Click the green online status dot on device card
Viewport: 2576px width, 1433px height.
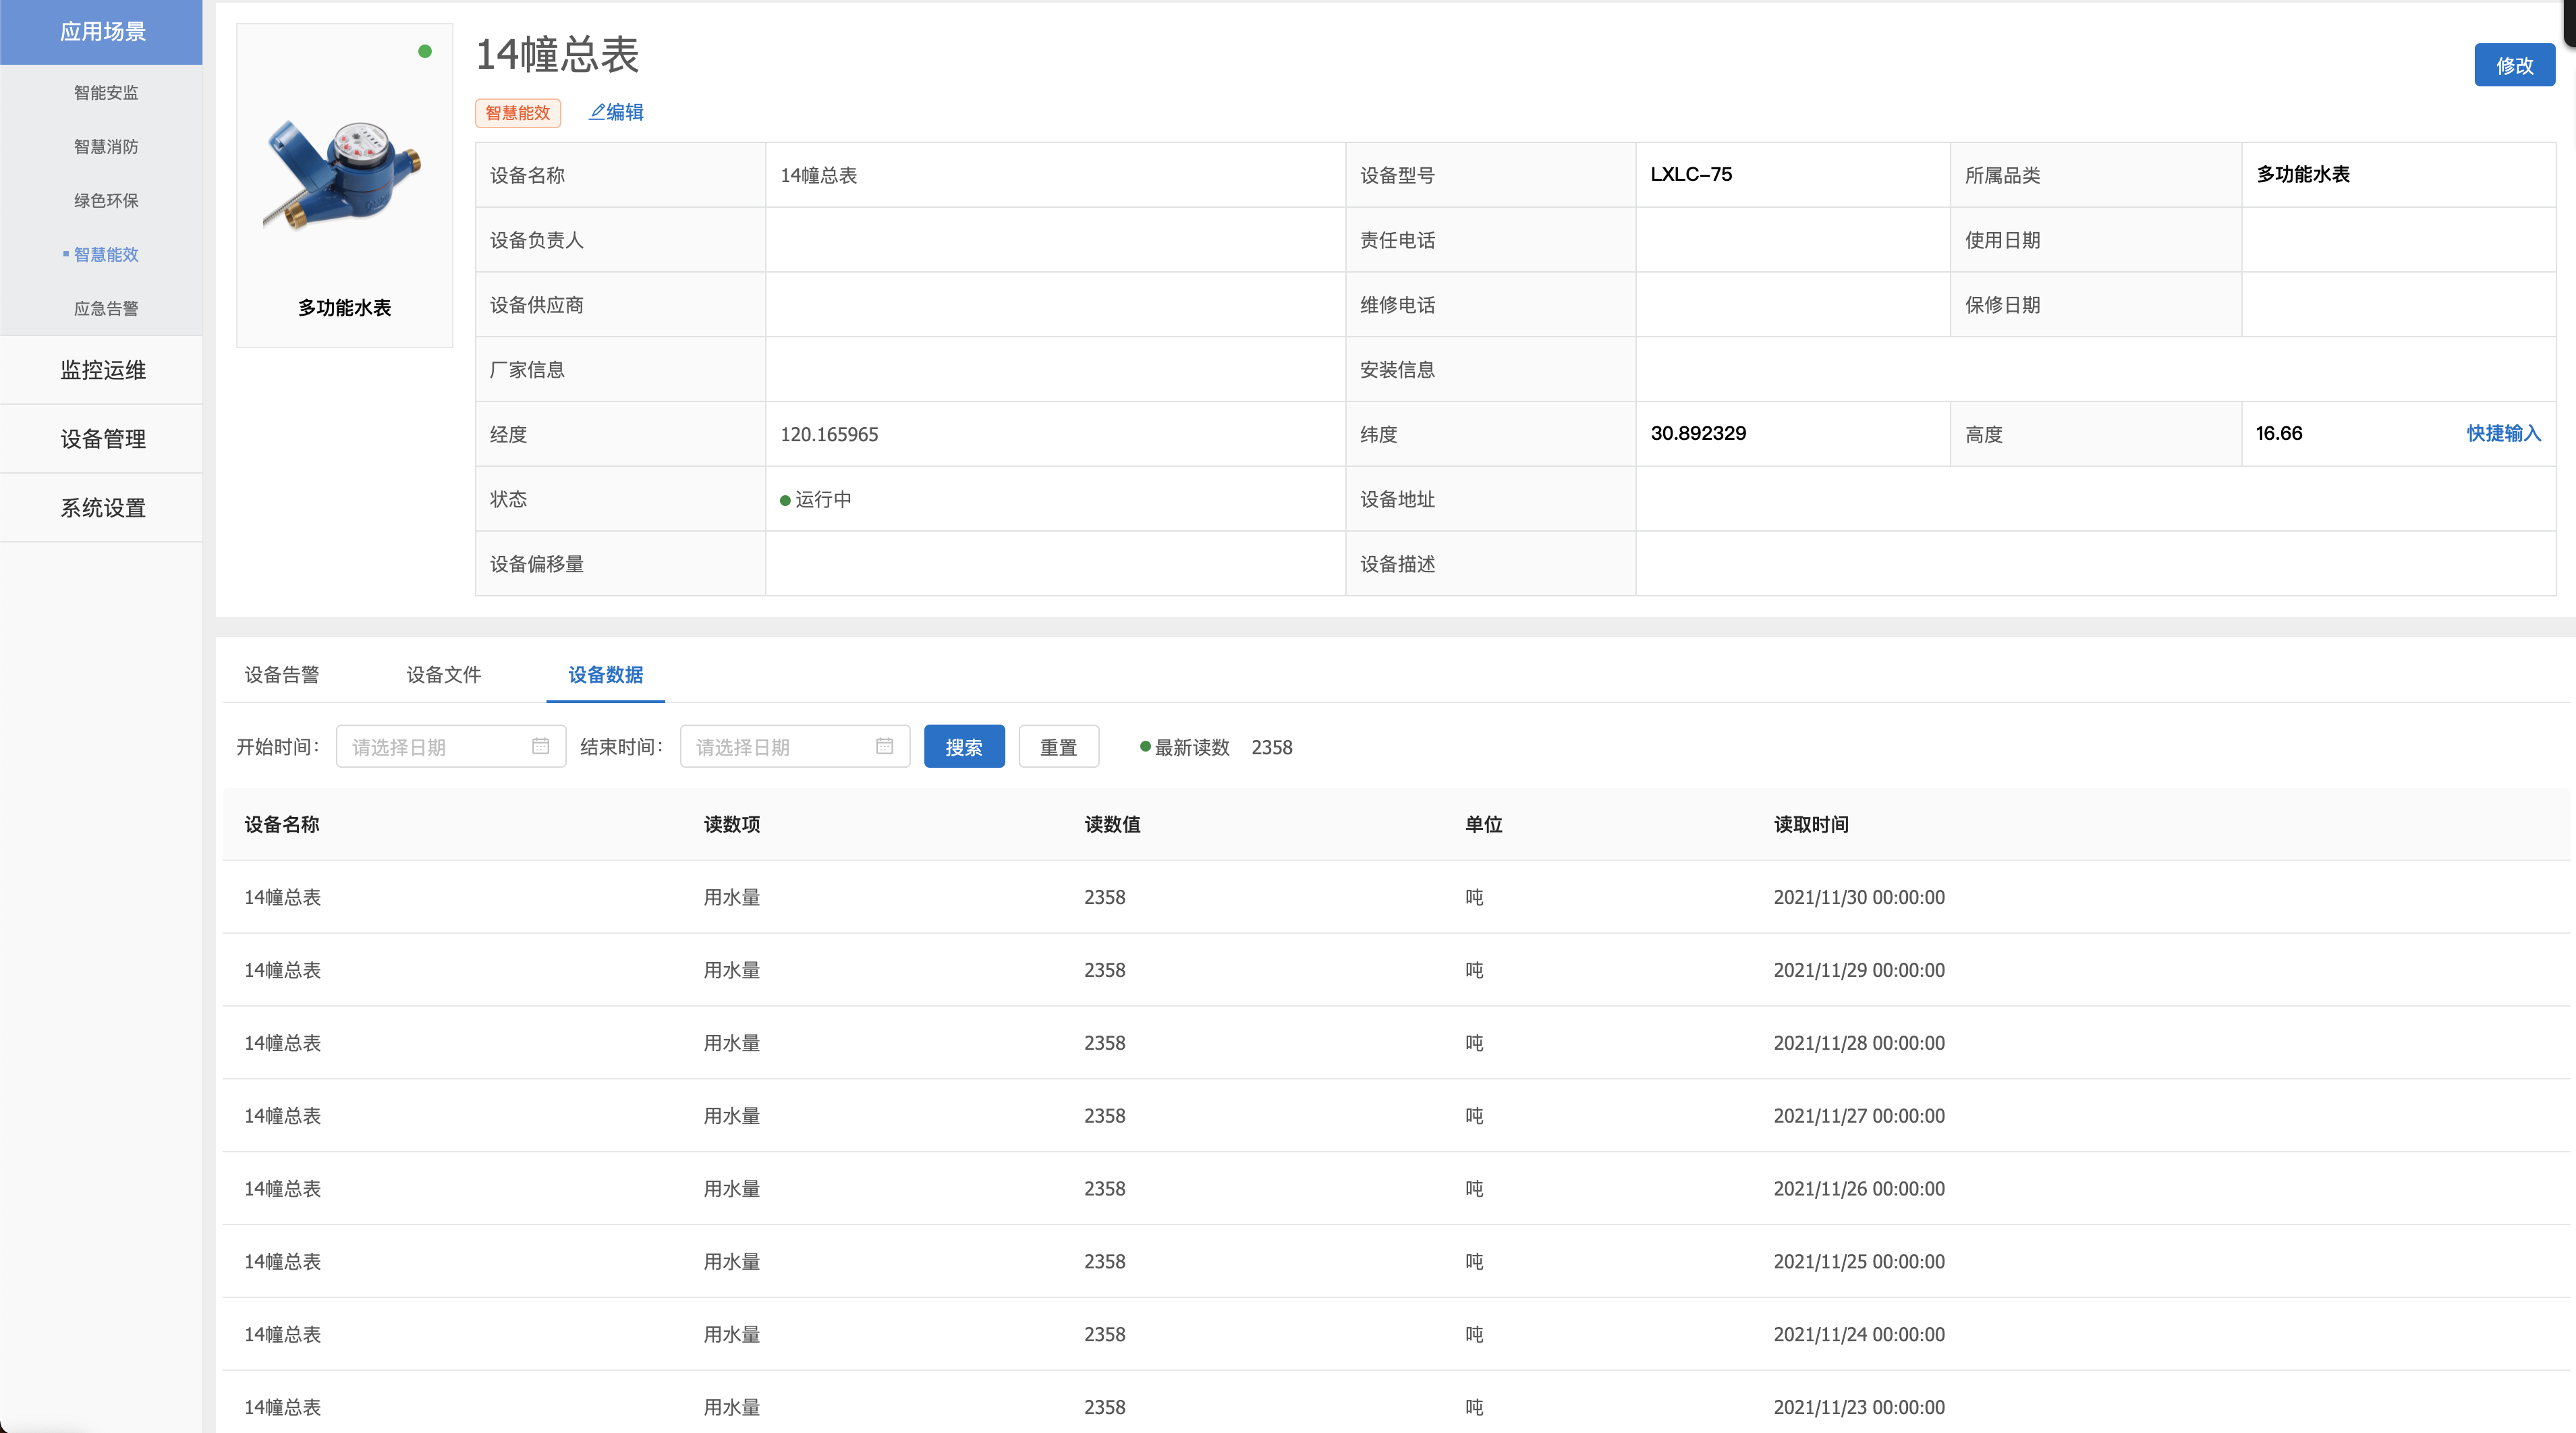(x=425, y=51)
